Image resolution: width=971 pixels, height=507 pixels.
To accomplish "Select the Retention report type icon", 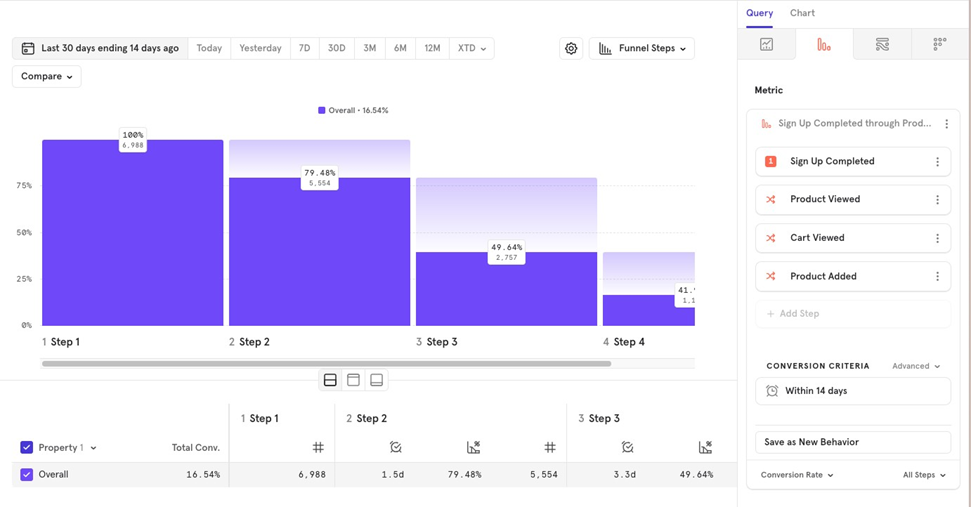I will coord(940,45).
